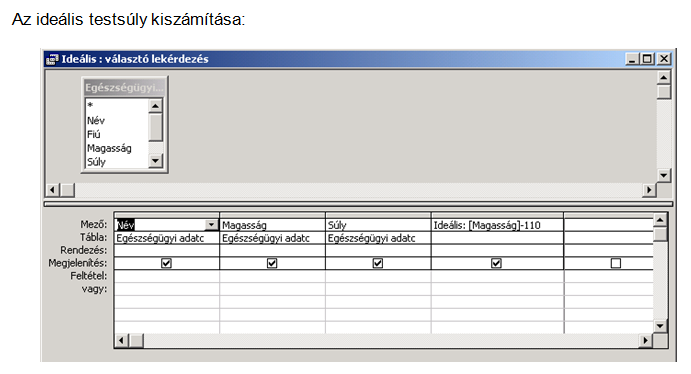Screen dimensions: 691x374
Task: Click the Tábla cell under the Magasság column
Action: click(272, 238)
